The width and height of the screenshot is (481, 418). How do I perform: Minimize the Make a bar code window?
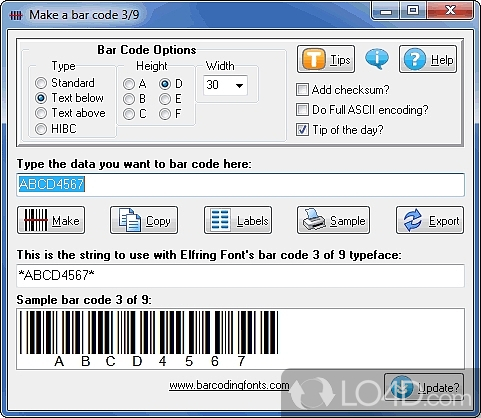(386, 12)
